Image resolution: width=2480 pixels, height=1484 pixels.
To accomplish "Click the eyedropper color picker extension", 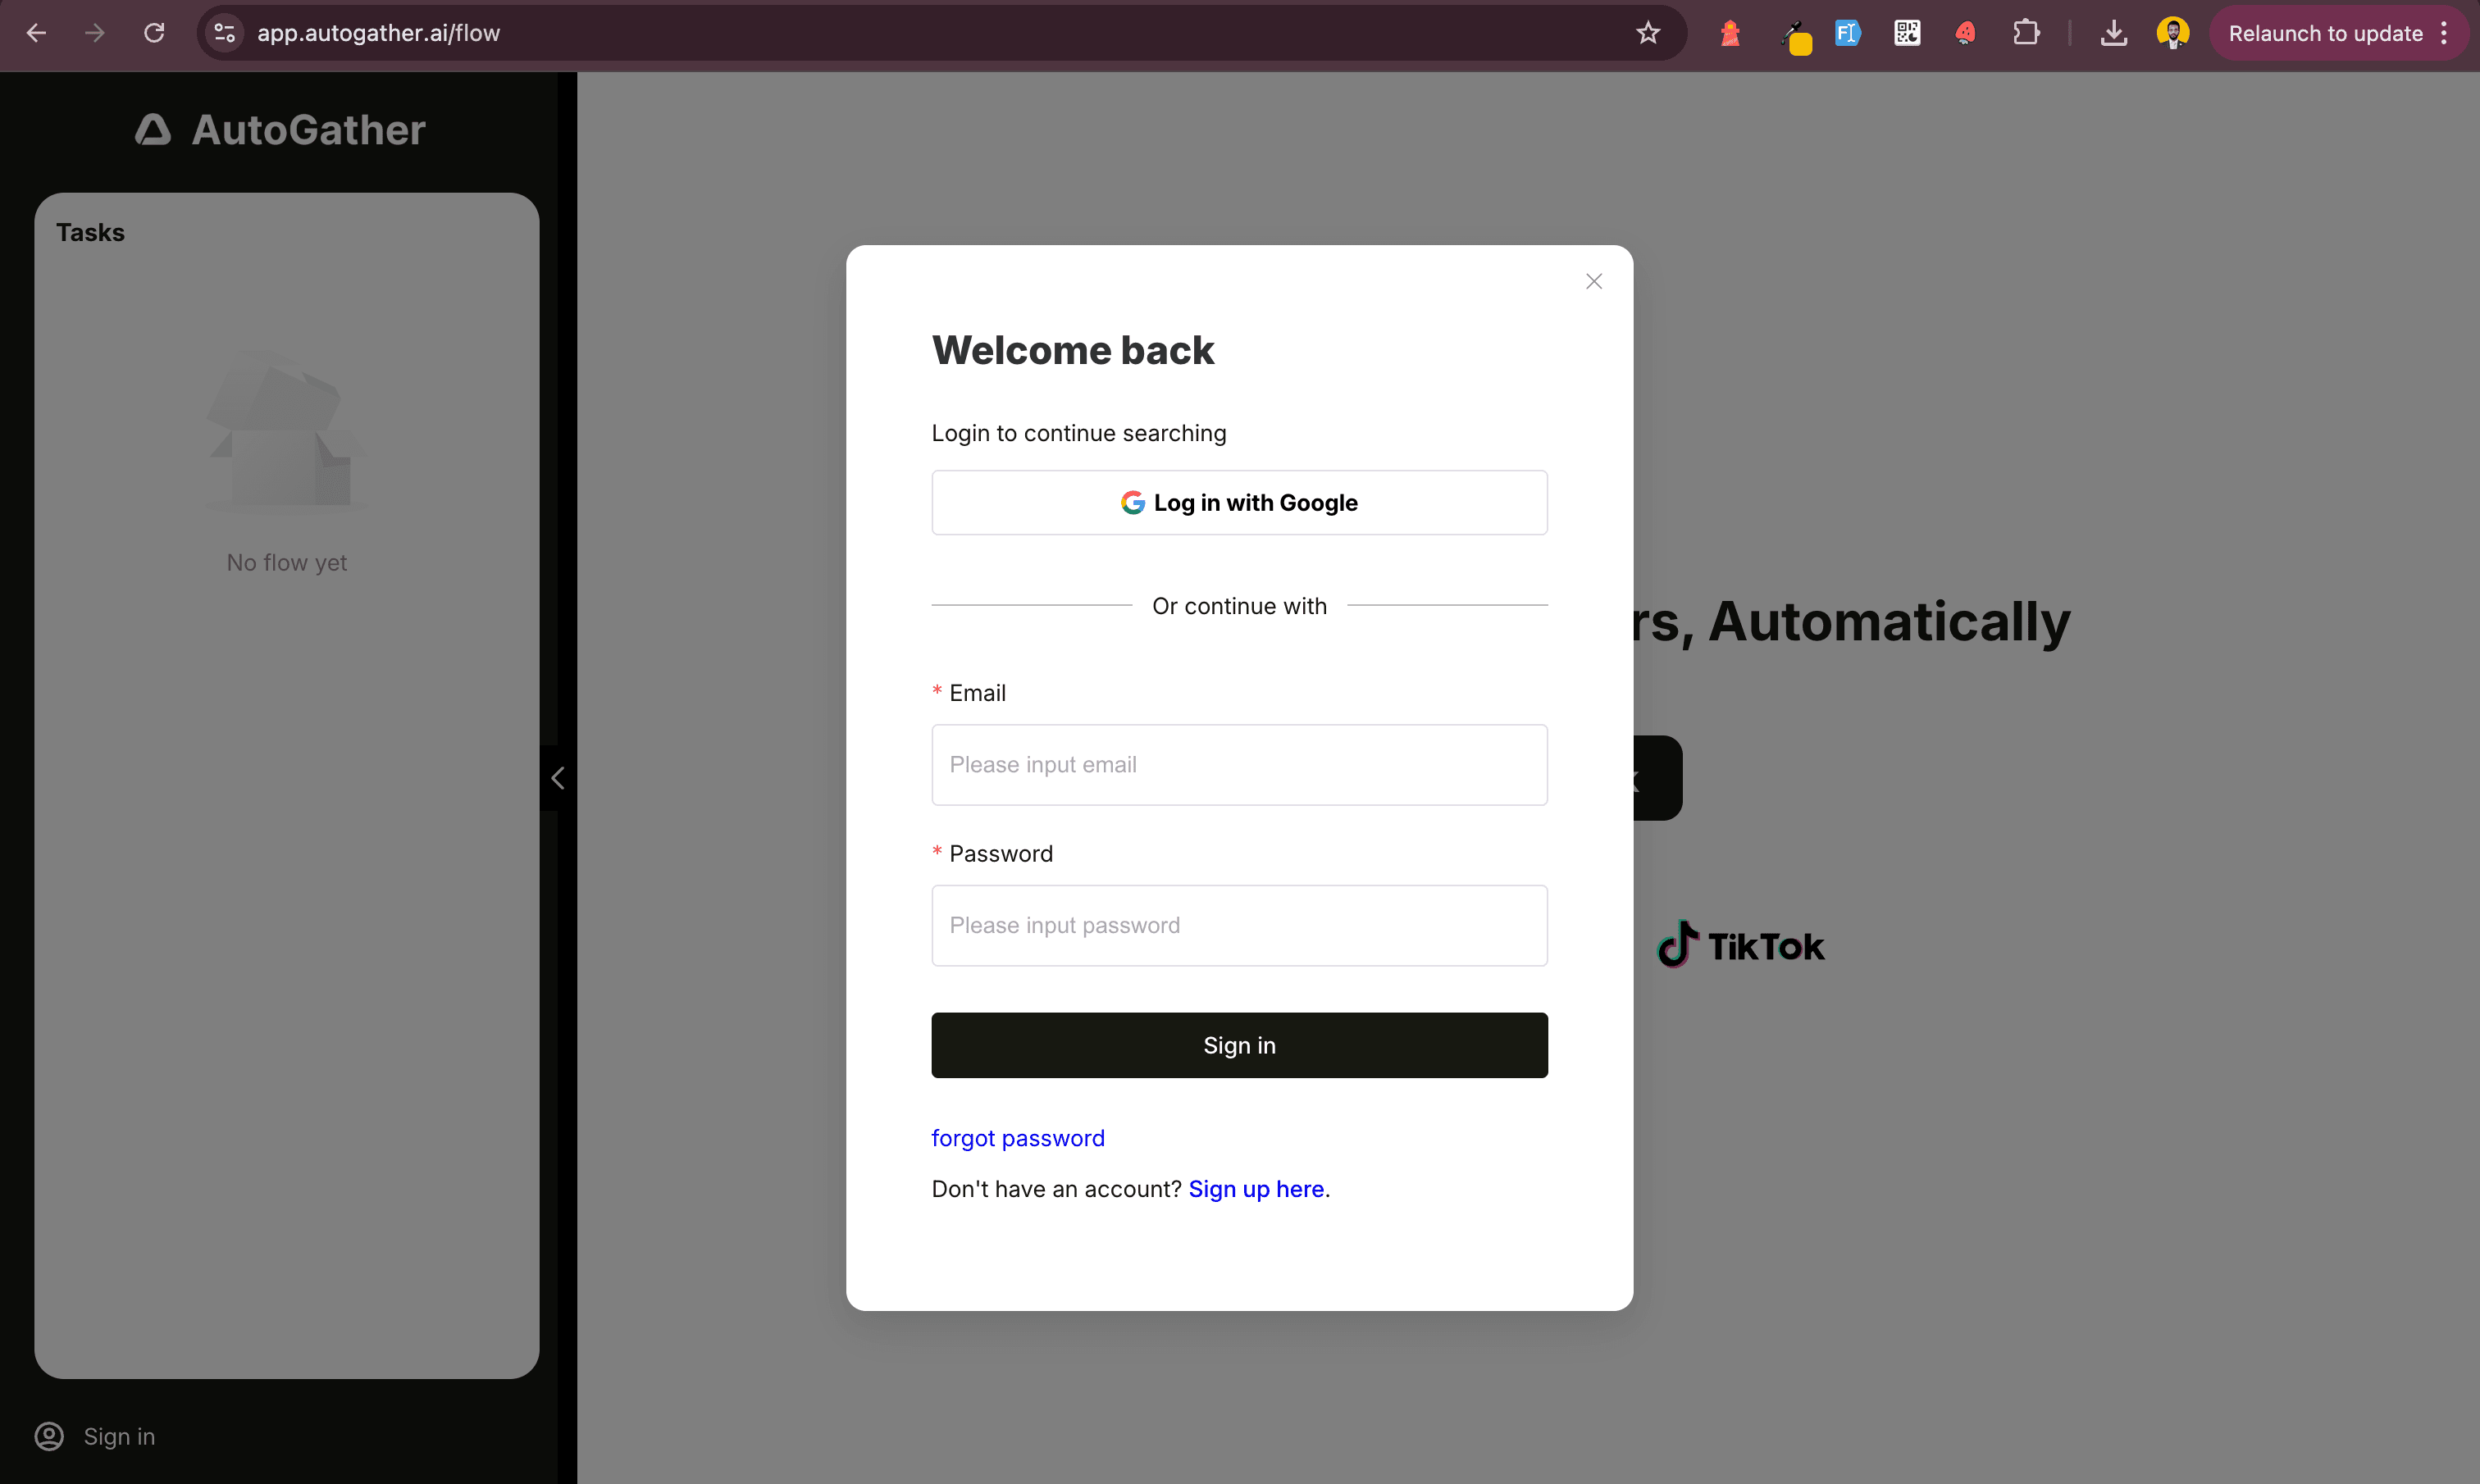I will click(x=1796, y=33).
